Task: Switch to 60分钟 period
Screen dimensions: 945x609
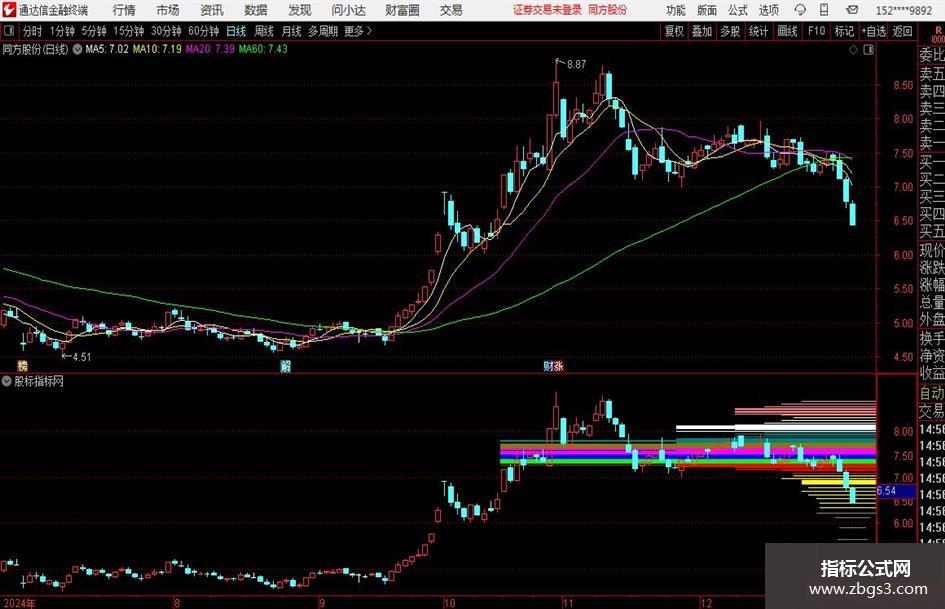Action: pos(203,31)
